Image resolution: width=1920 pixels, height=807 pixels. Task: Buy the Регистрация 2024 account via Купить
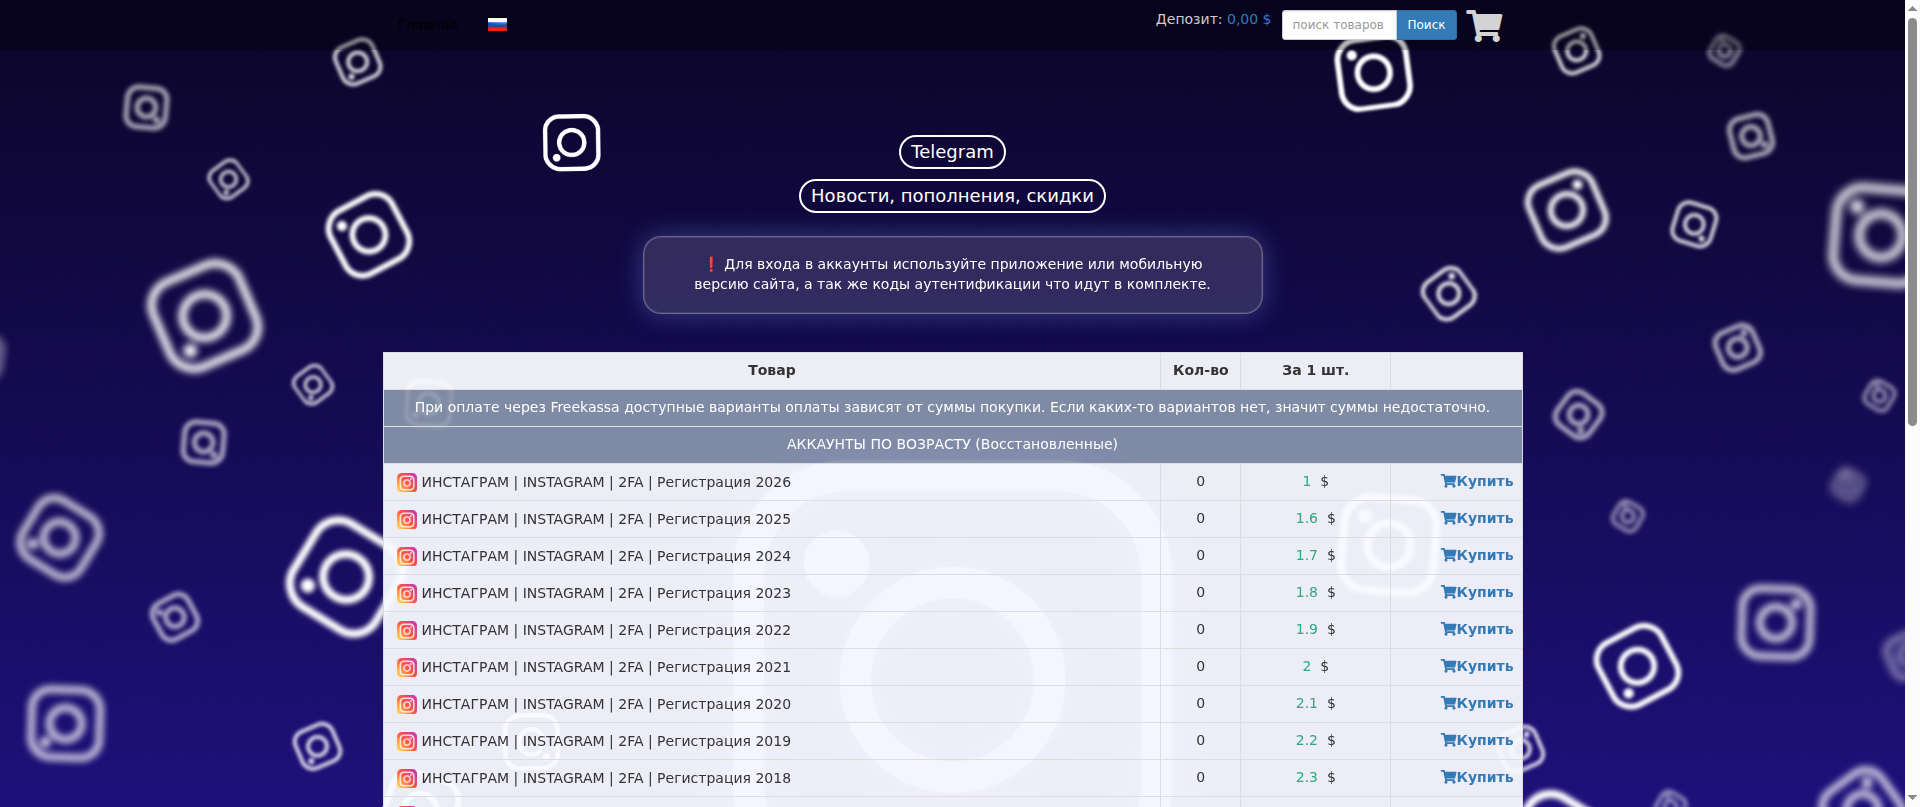pos(1477,555)
